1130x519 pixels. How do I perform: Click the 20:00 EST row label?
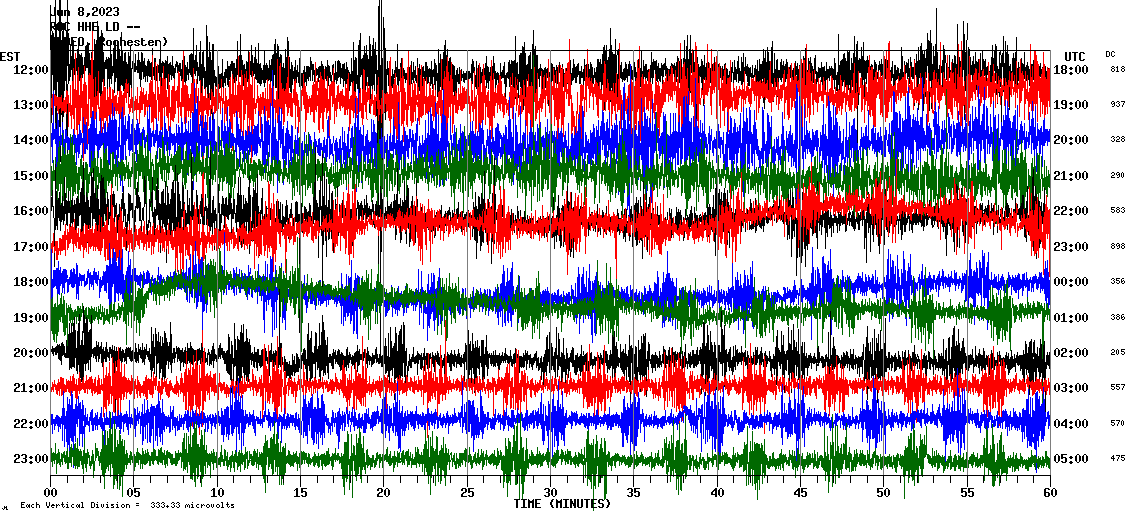coord(30,352)
